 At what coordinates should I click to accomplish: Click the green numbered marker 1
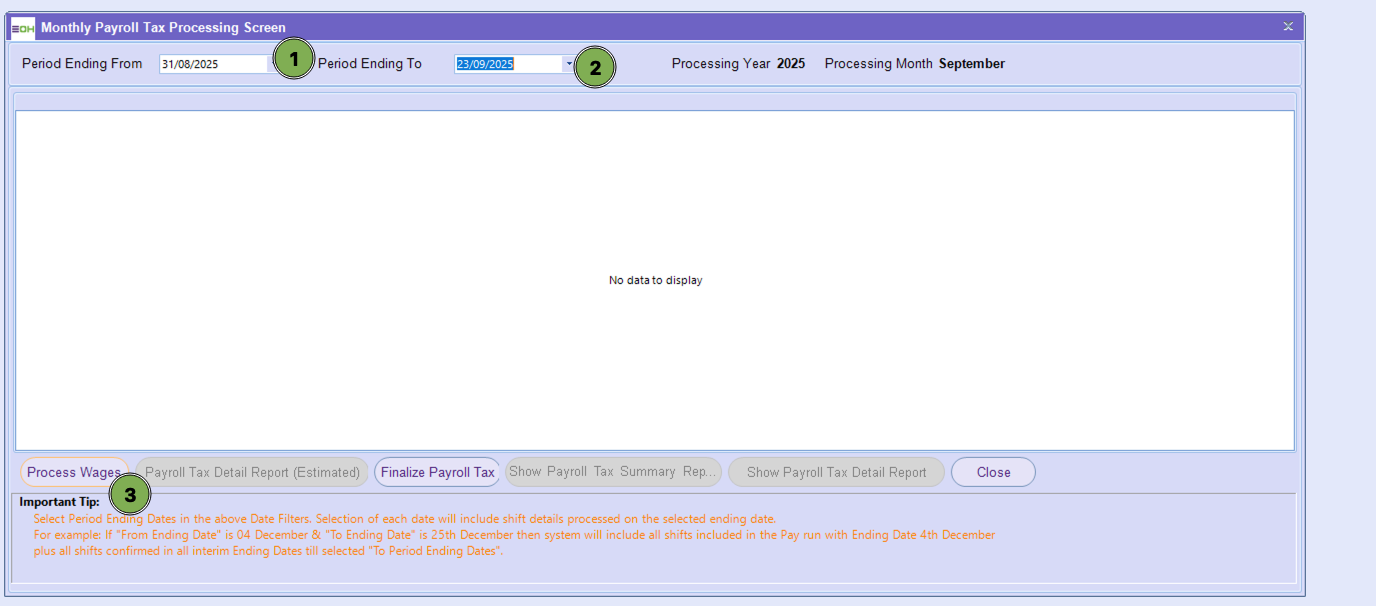point(293,60)
